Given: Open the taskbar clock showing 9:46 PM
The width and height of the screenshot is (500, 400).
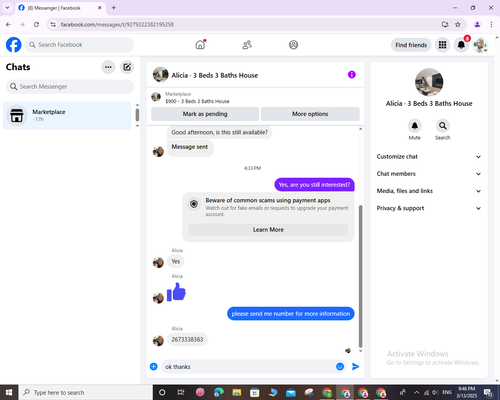Looking at the screenshot, I should [467, 392].
